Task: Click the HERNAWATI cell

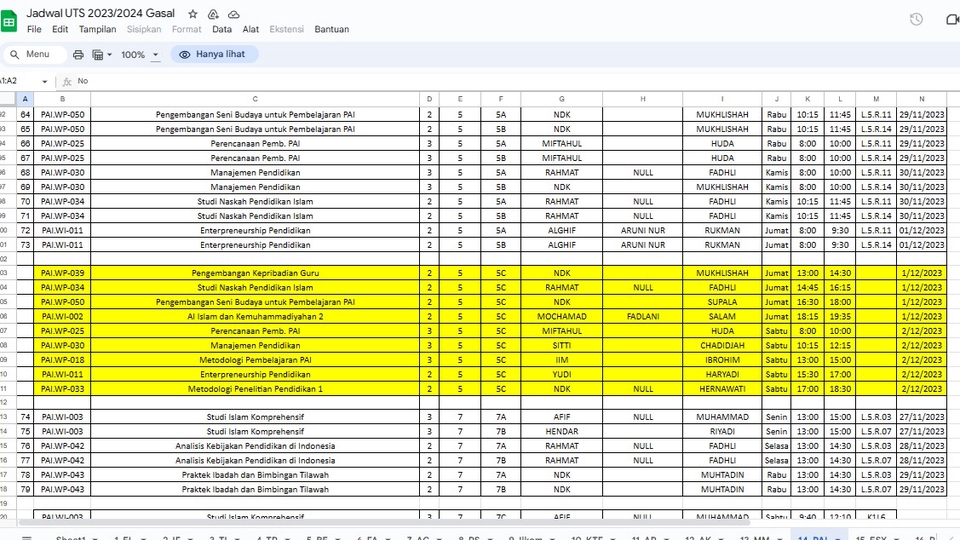Action: coord(722,389)
